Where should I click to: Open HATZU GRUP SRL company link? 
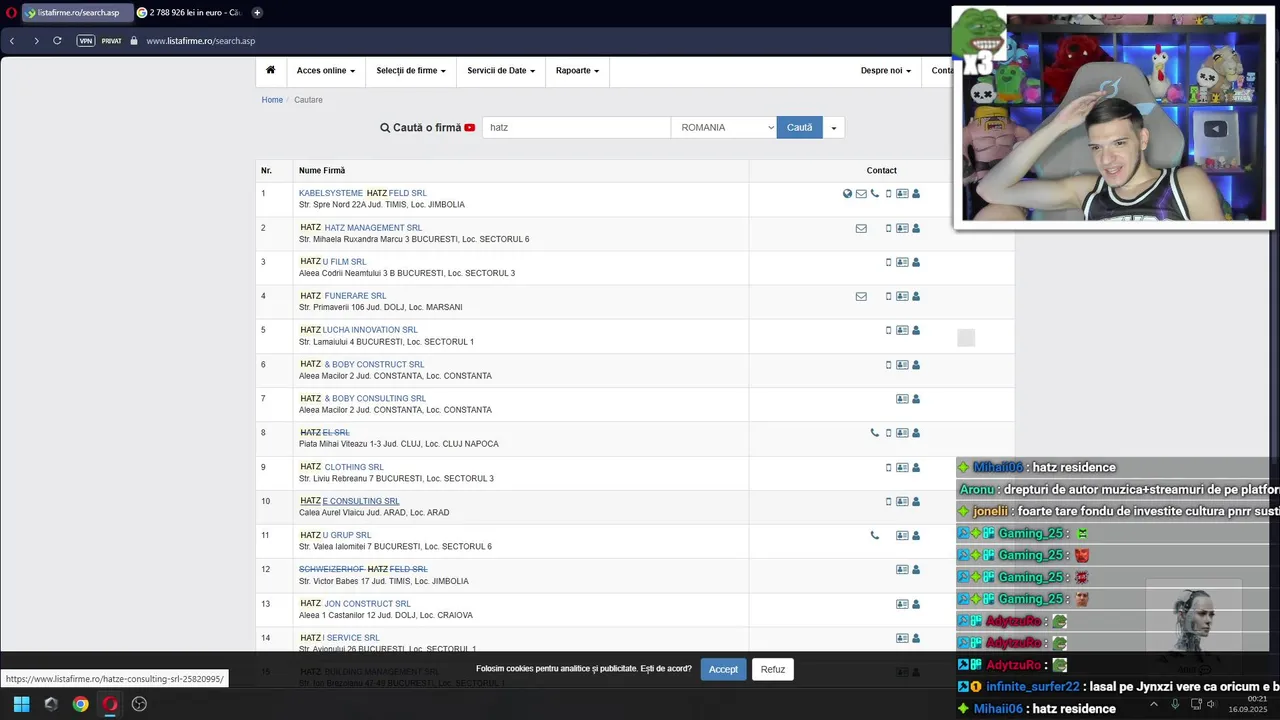point(336,535)
